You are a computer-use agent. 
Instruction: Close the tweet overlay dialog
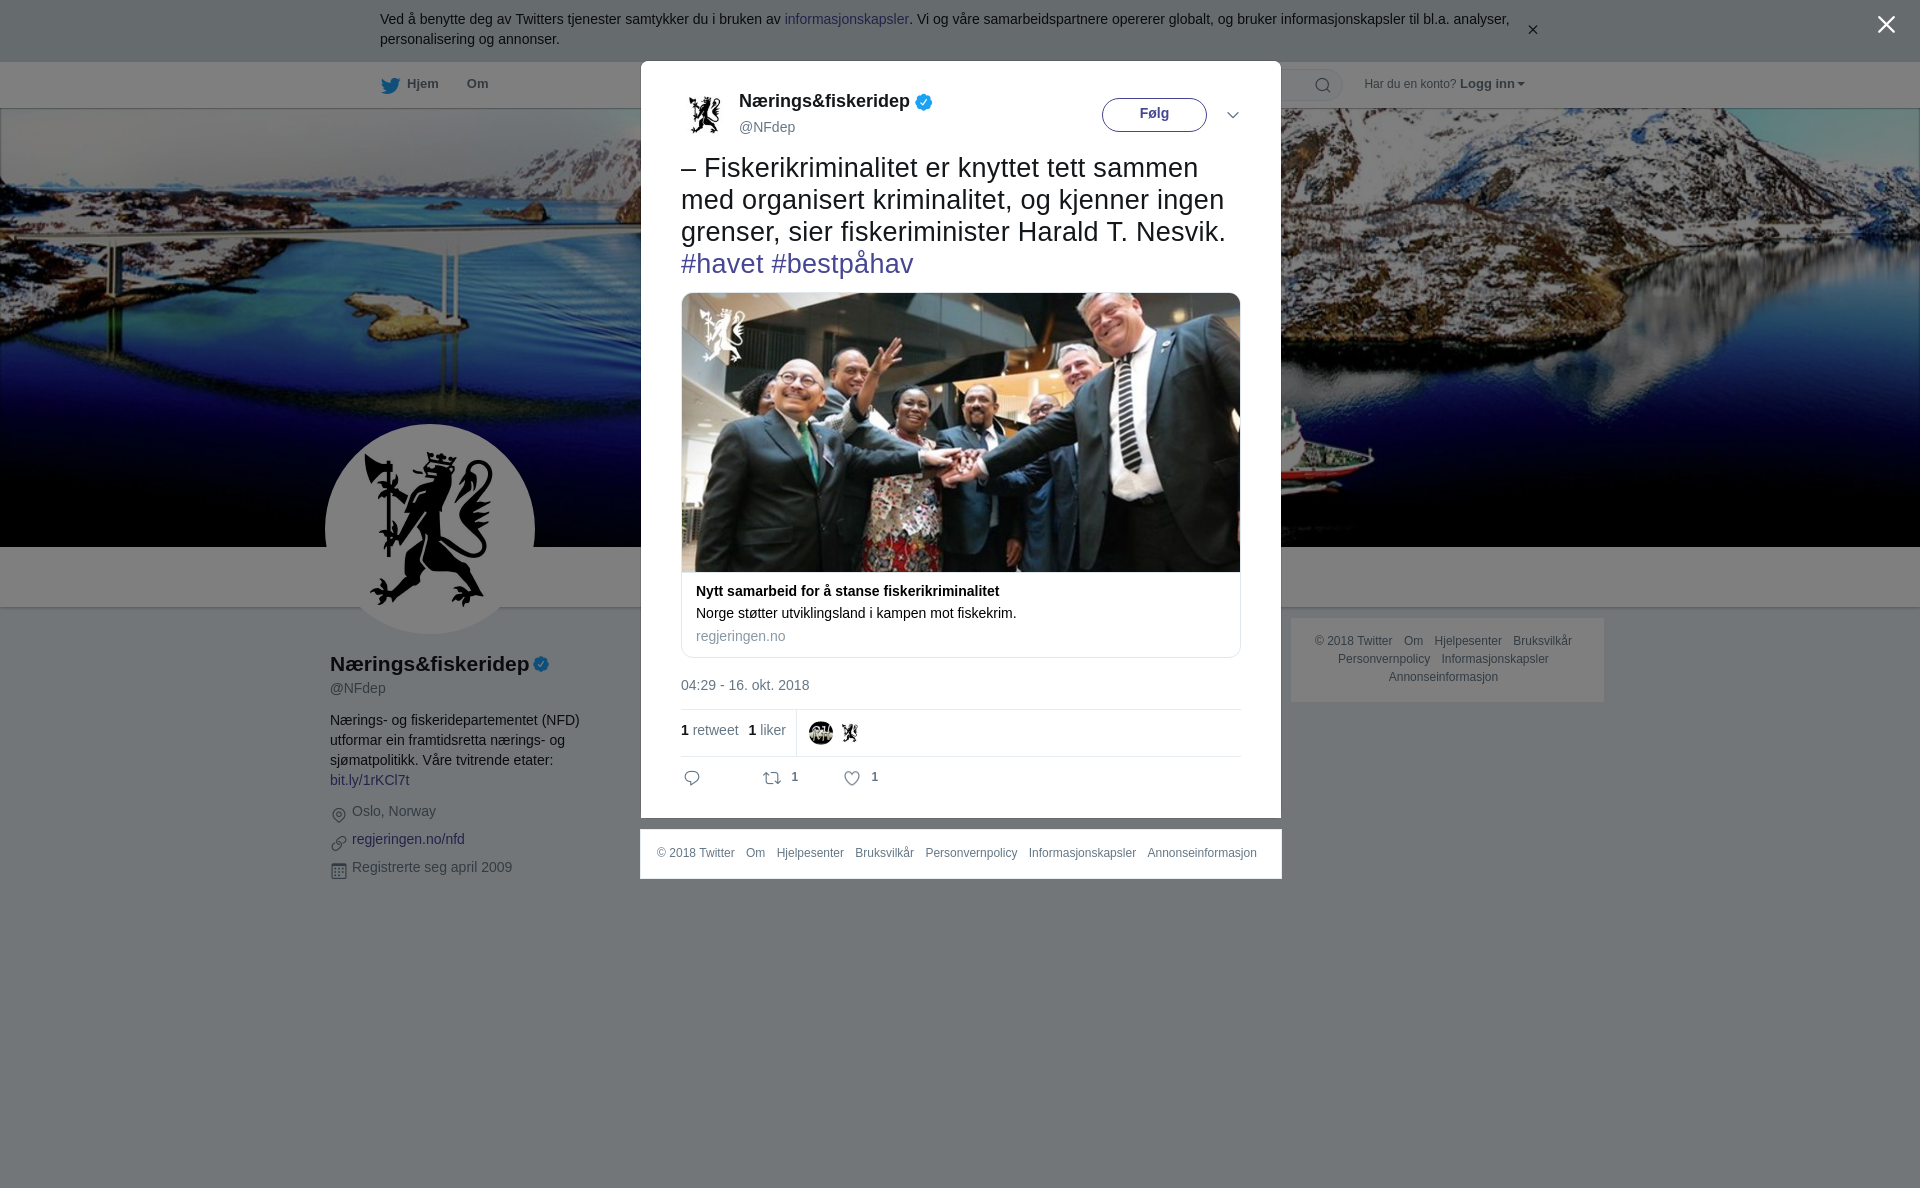click(x=1886, y=25)
